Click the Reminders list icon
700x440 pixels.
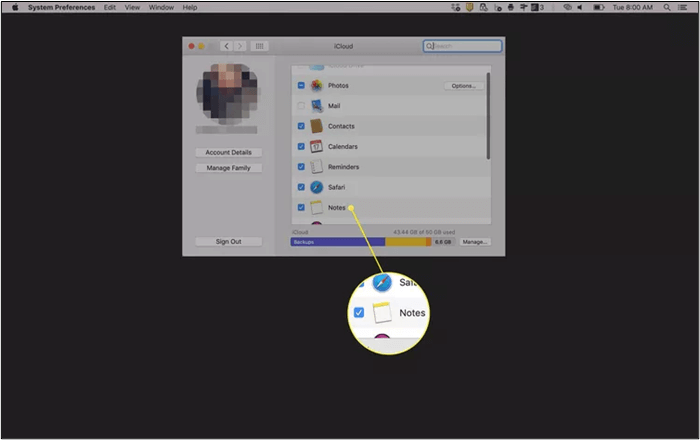[317, 167]
